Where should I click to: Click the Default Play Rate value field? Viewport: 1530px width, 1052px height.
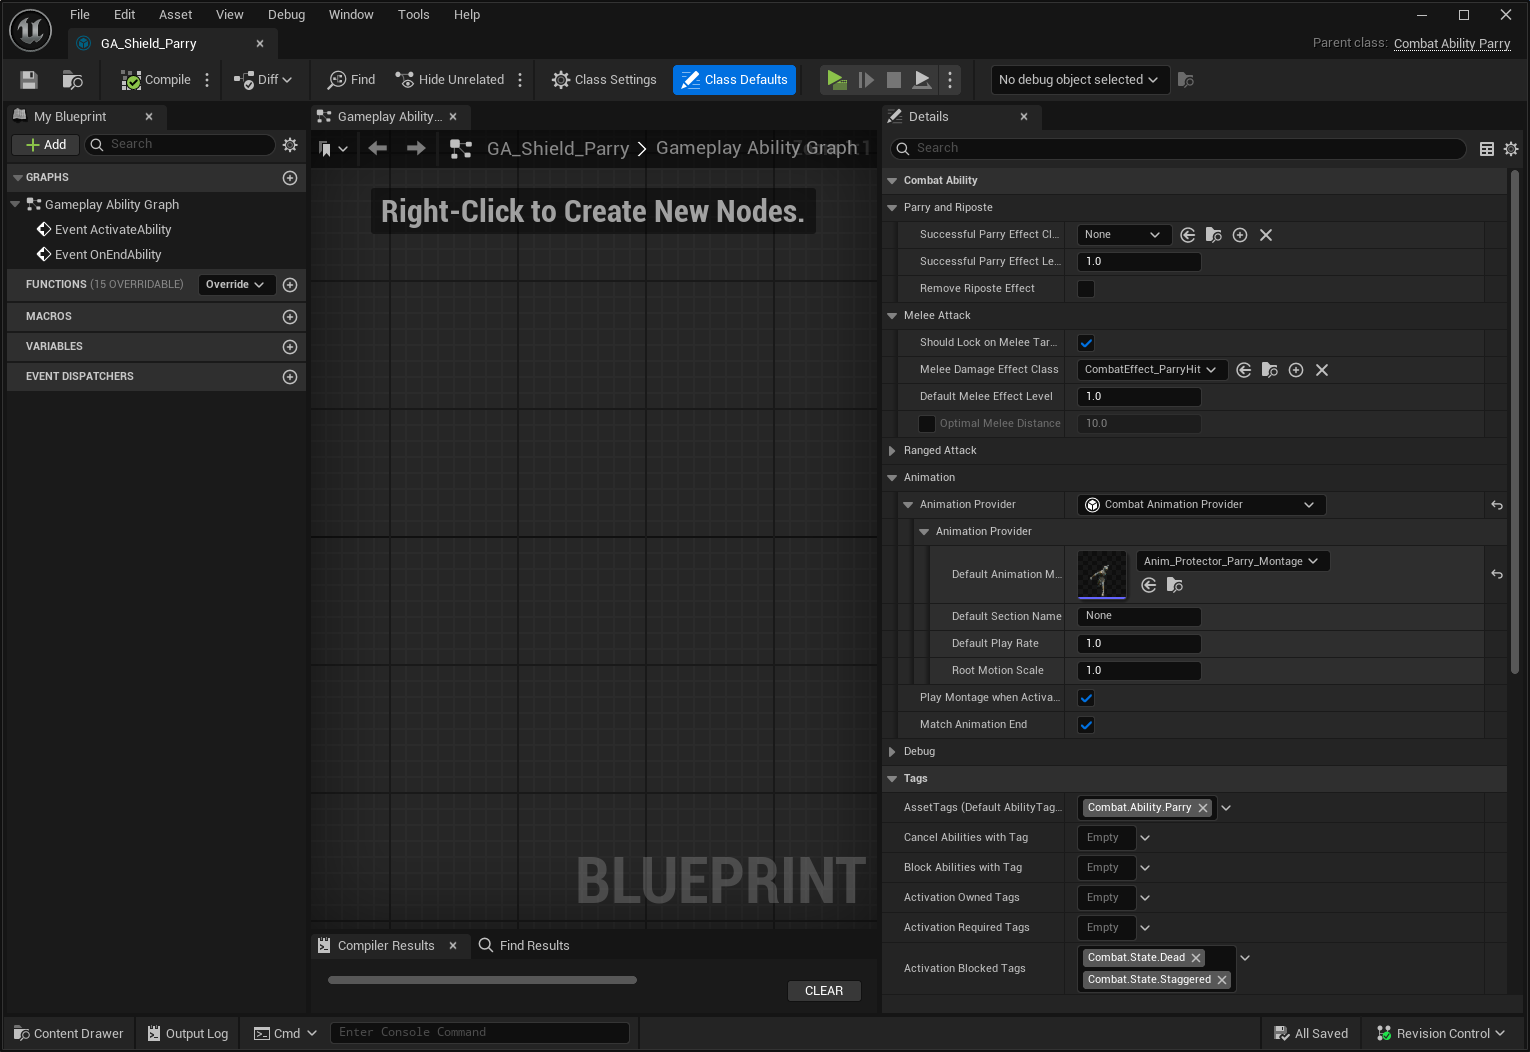[1138, 644]
